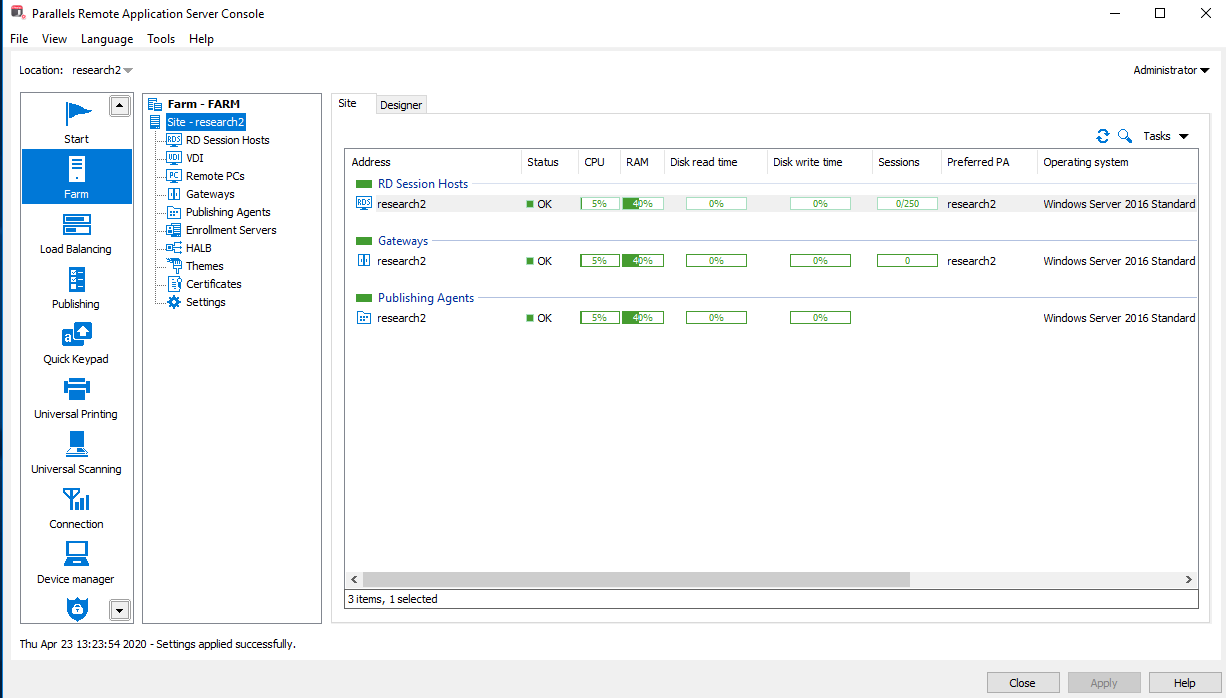Screen dimensions: 1226x698
Task: Sort by Address column header
Action: point(433,162)
